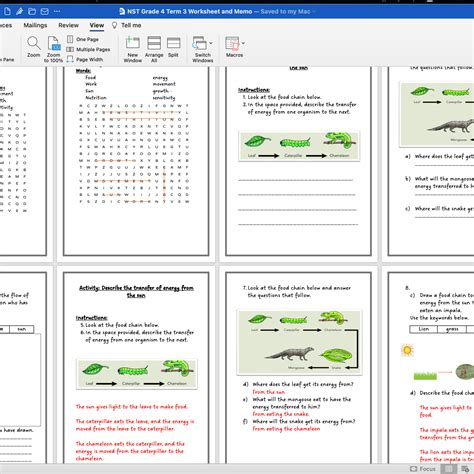The height and width of the screenshot is (474, 474).
Task: Expand the Macros dropdown arrow
Action: pyautogui.click(x=243, y=43)
